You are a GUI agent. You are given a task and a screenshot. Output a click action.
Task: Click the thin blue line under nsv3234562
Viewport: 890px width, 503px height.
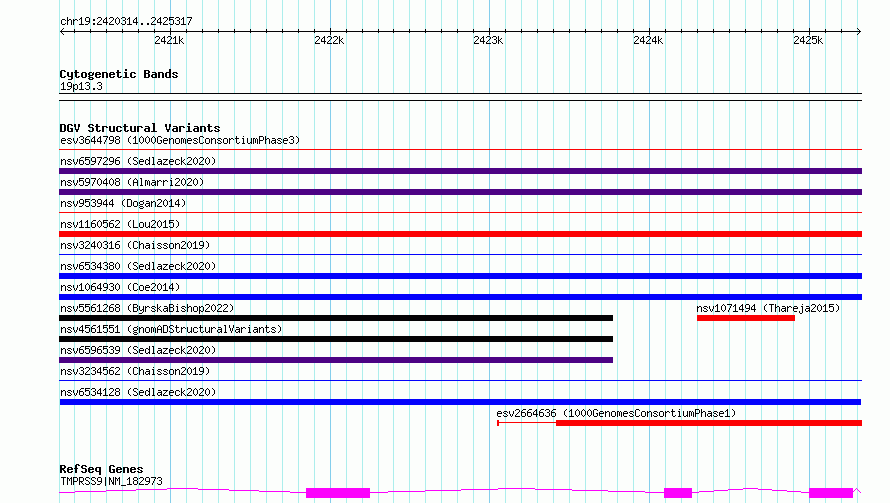pos(460,381)
